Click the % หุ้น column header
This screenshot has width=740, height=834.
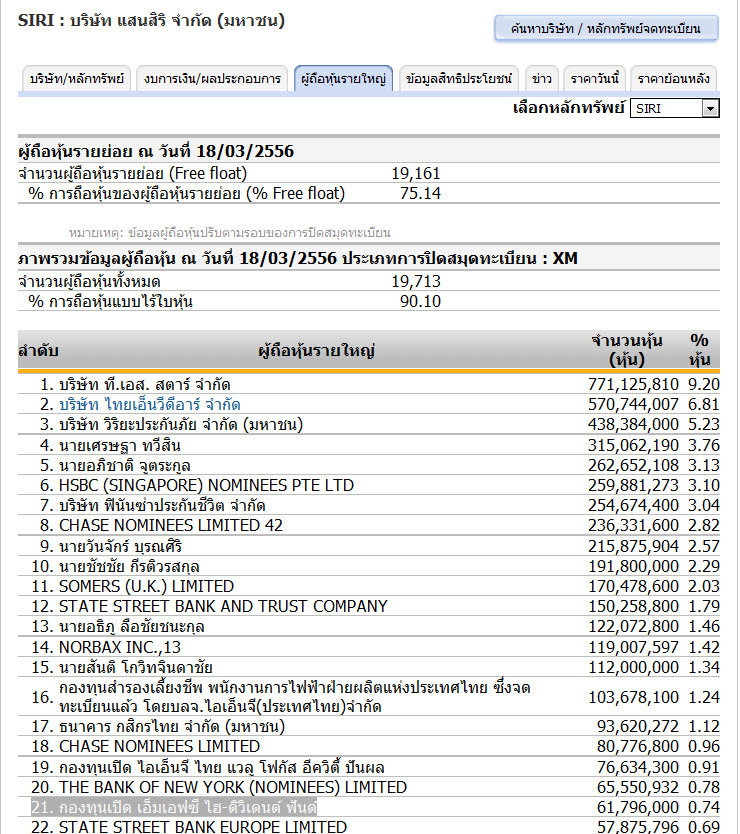point(700,350)
